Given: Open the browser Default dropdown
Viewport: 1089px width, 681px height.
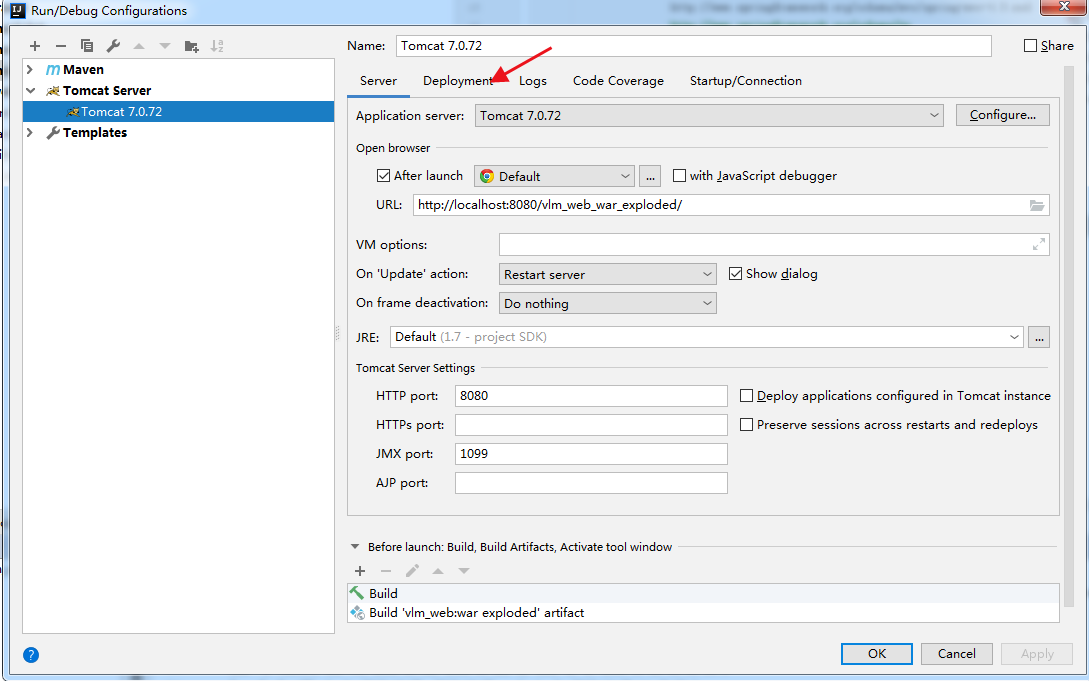Looking at the screenshot, I should point(554,176).
